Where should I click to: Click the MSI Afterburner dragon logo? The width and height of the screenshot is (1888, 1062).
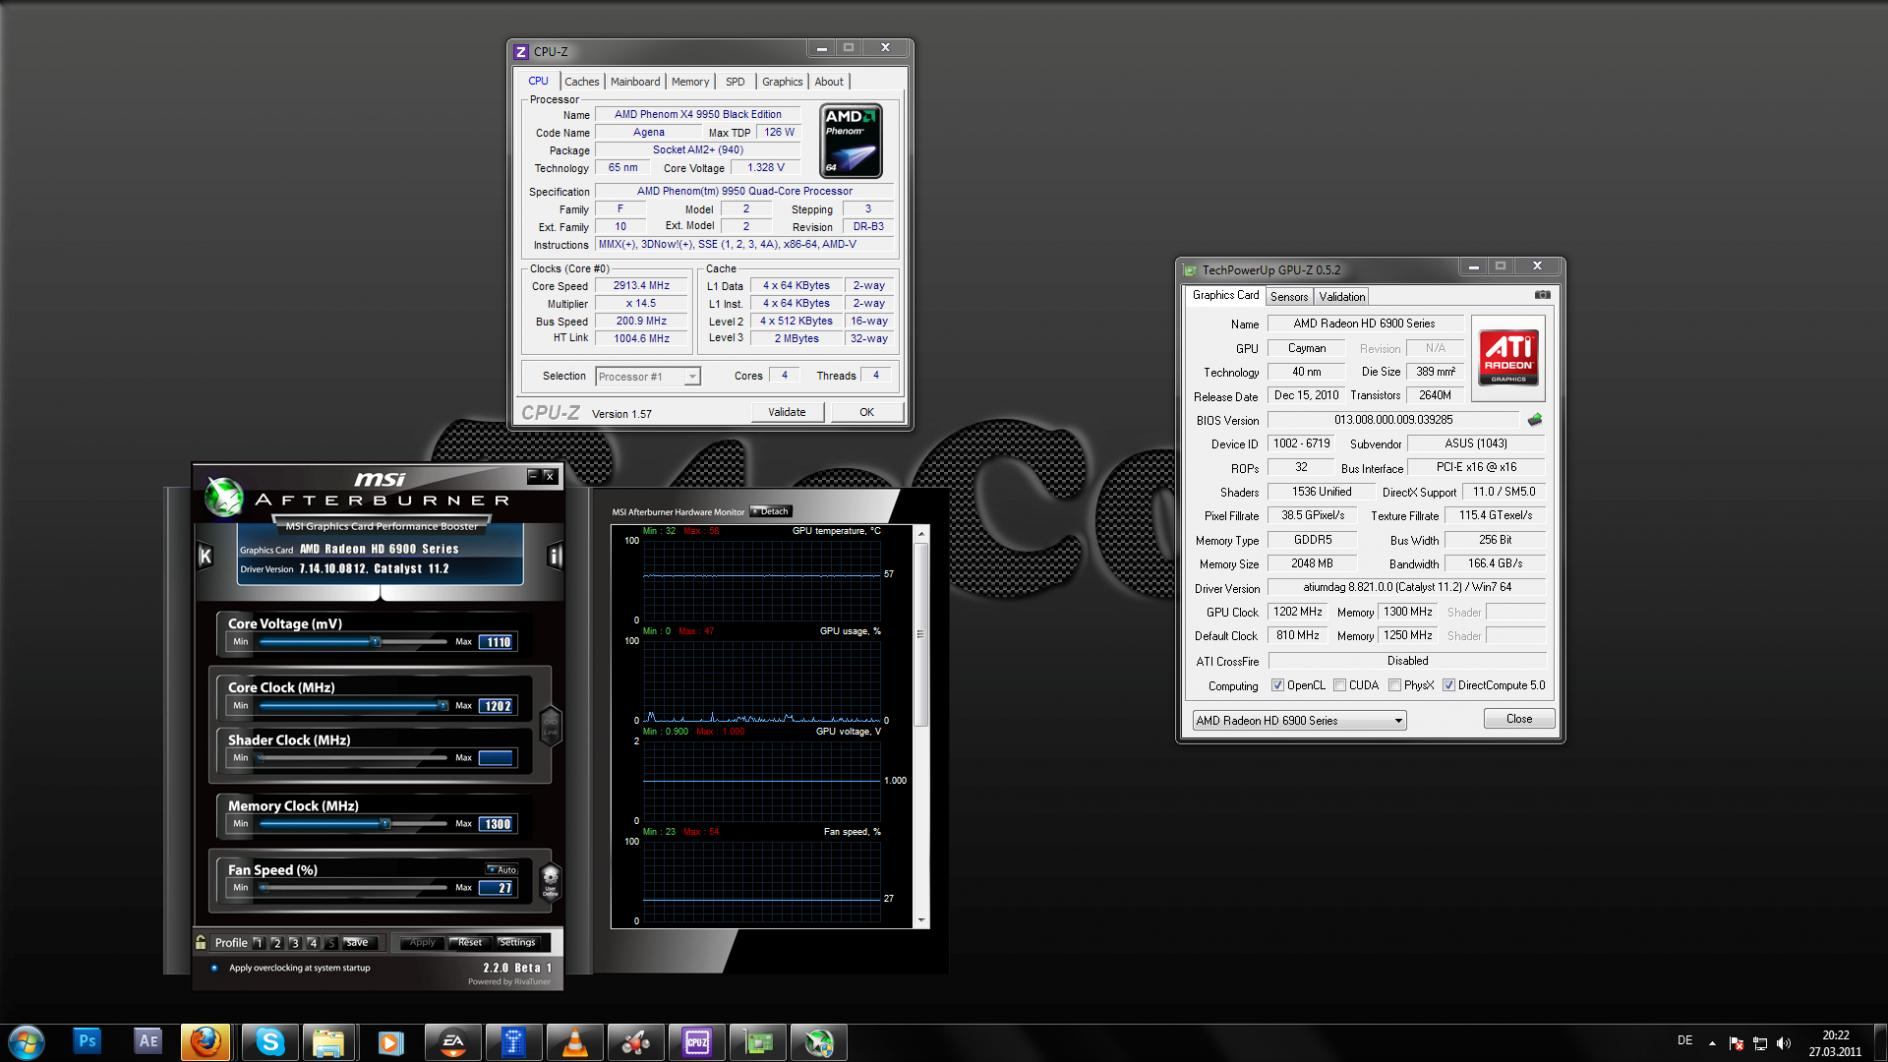(x=224, y=496)
